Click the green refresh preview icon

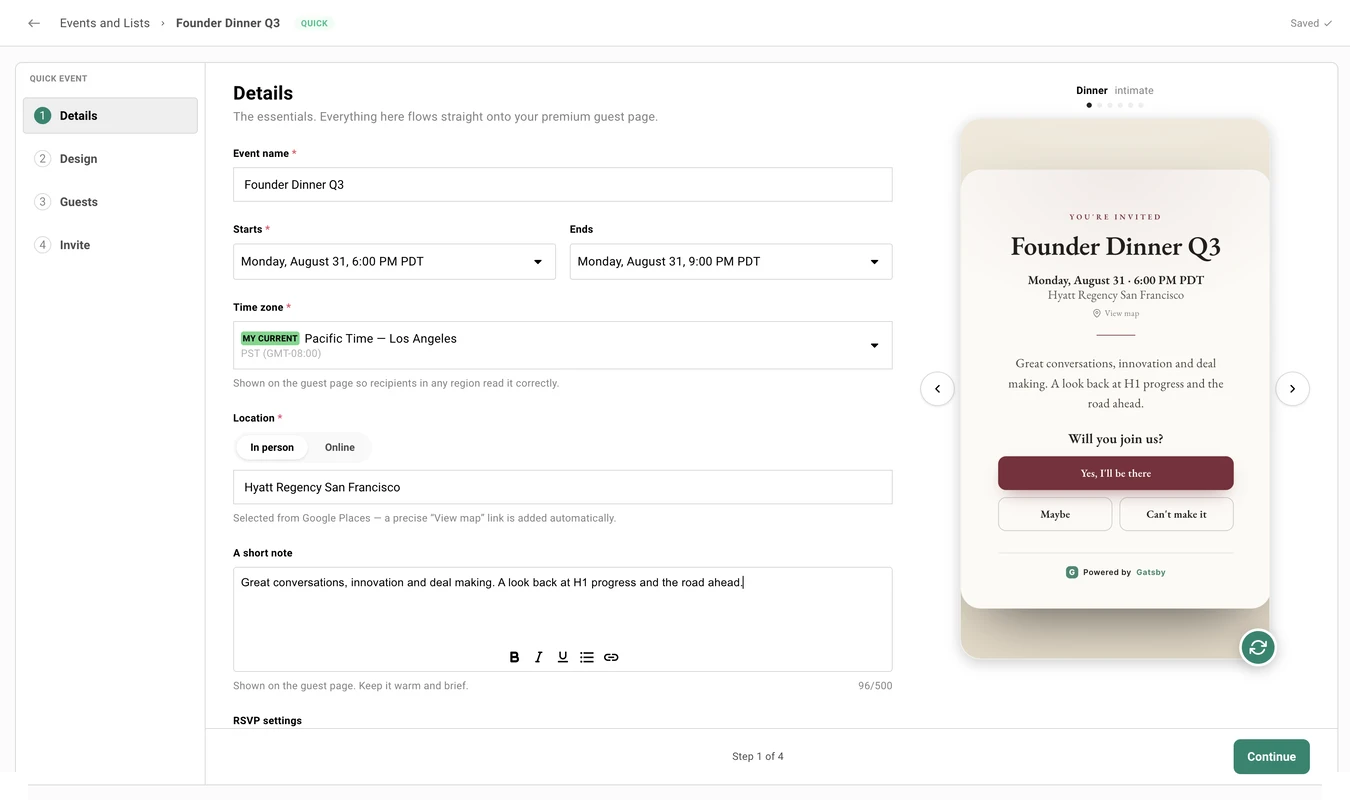(1258, 647)
